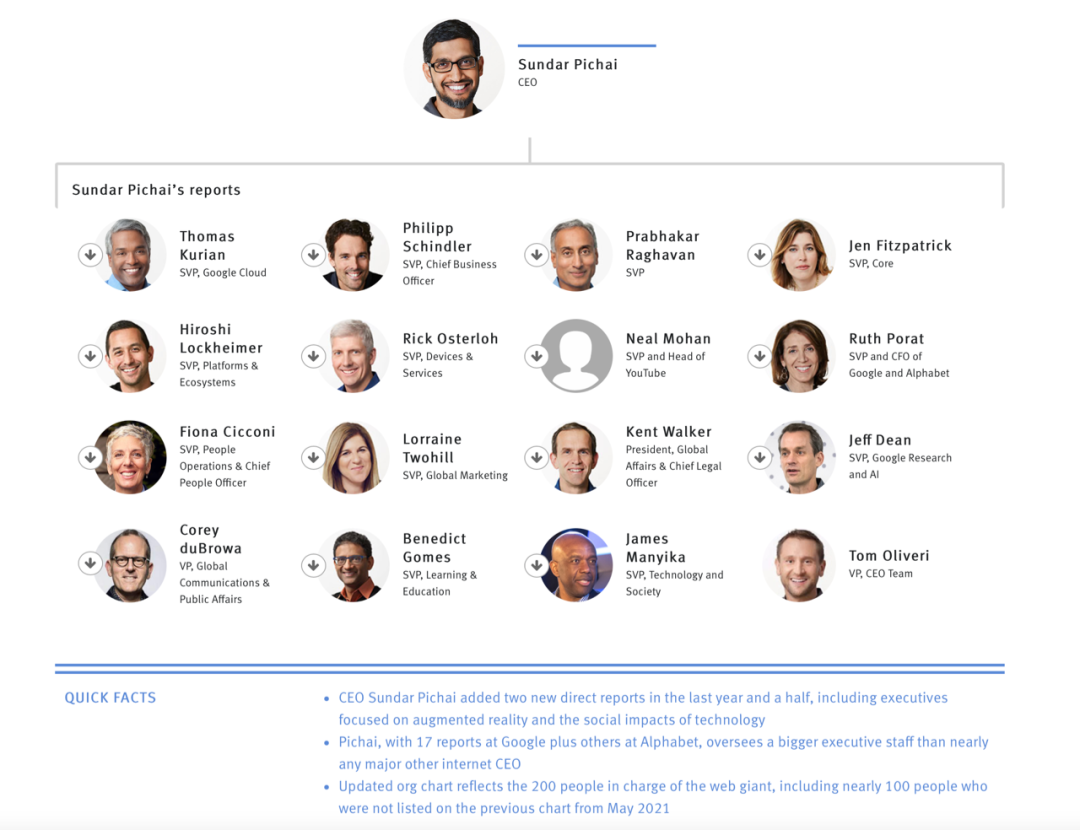Image resolution: width=1080 pixels, height=830 pixels.
Task: Click the name Neal Mohan
Action: coord(667,338)
